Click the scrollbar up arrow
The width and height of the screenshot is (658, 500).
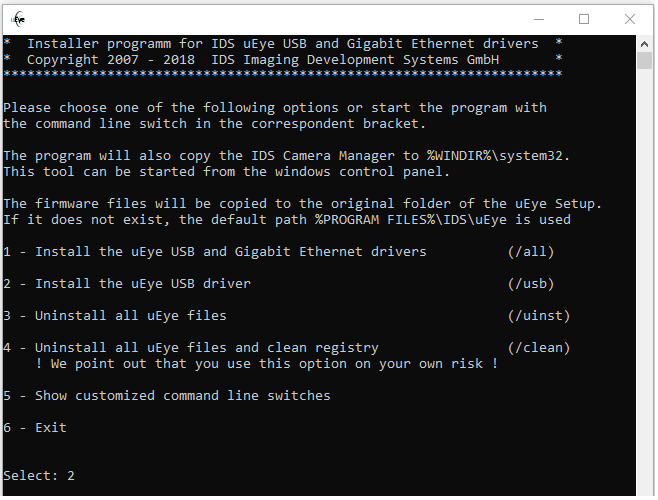(647, 44)
